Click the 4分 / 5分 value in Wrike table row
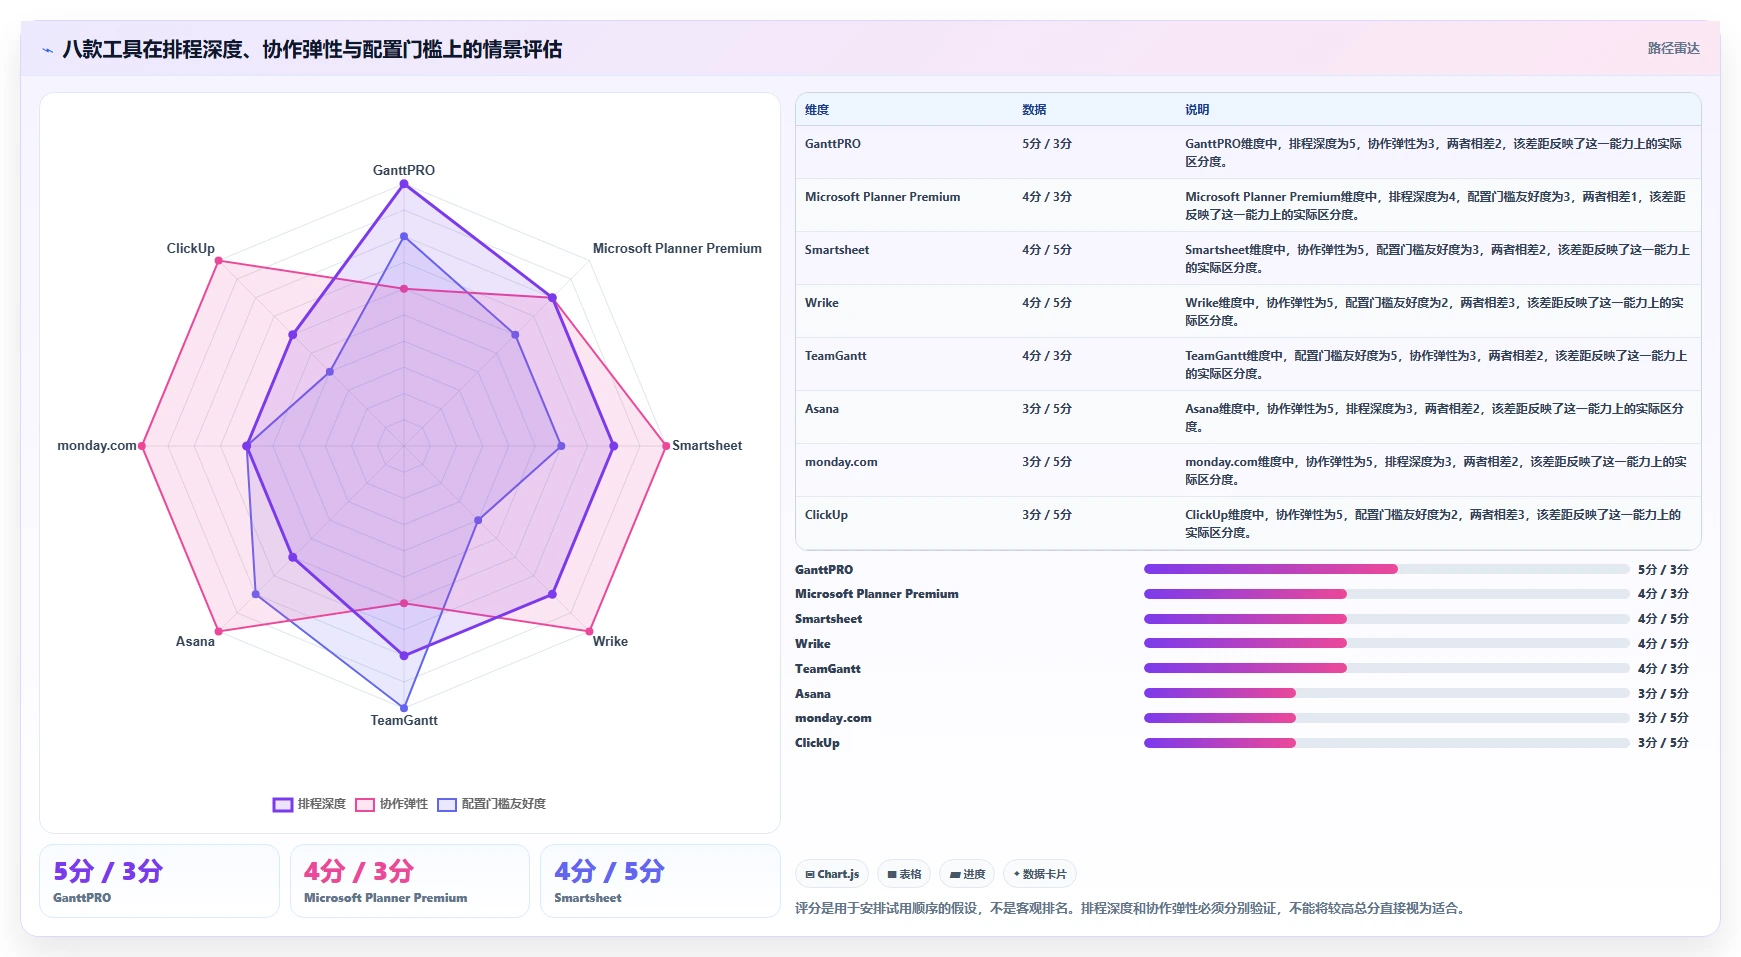The width and height of the screenshot is (1741, 957). (1047, 303)
